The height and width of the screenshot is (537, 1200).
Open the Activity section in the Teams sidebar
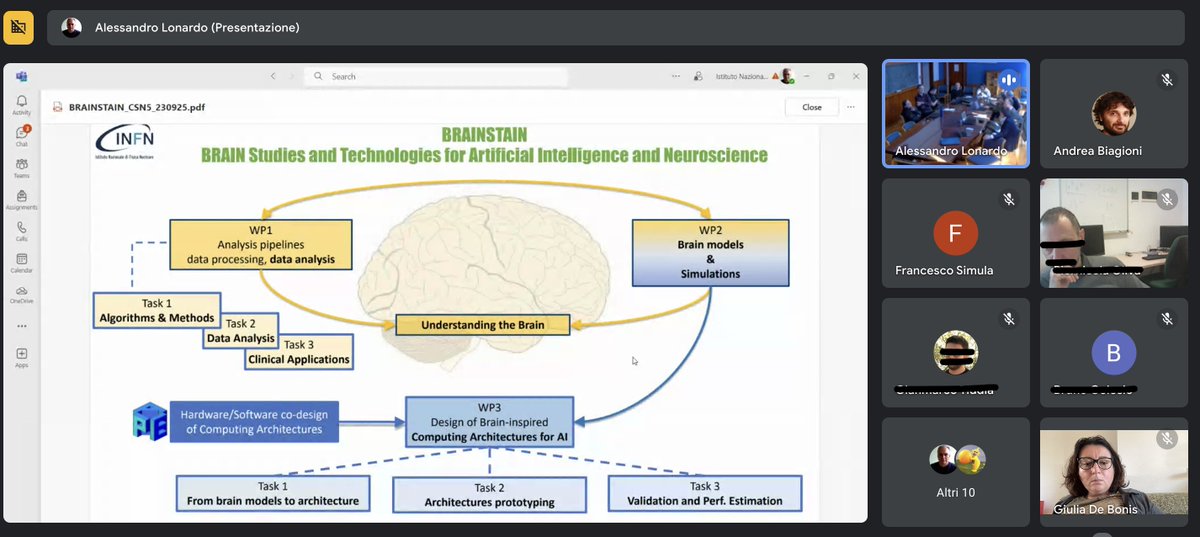tap(22, 105)
